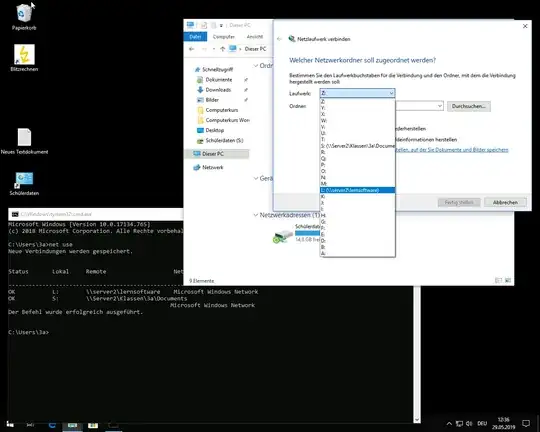The image size is (540, 432).
Task: Open the taskbar clock showing 12:36
Action: pos(503,423)
